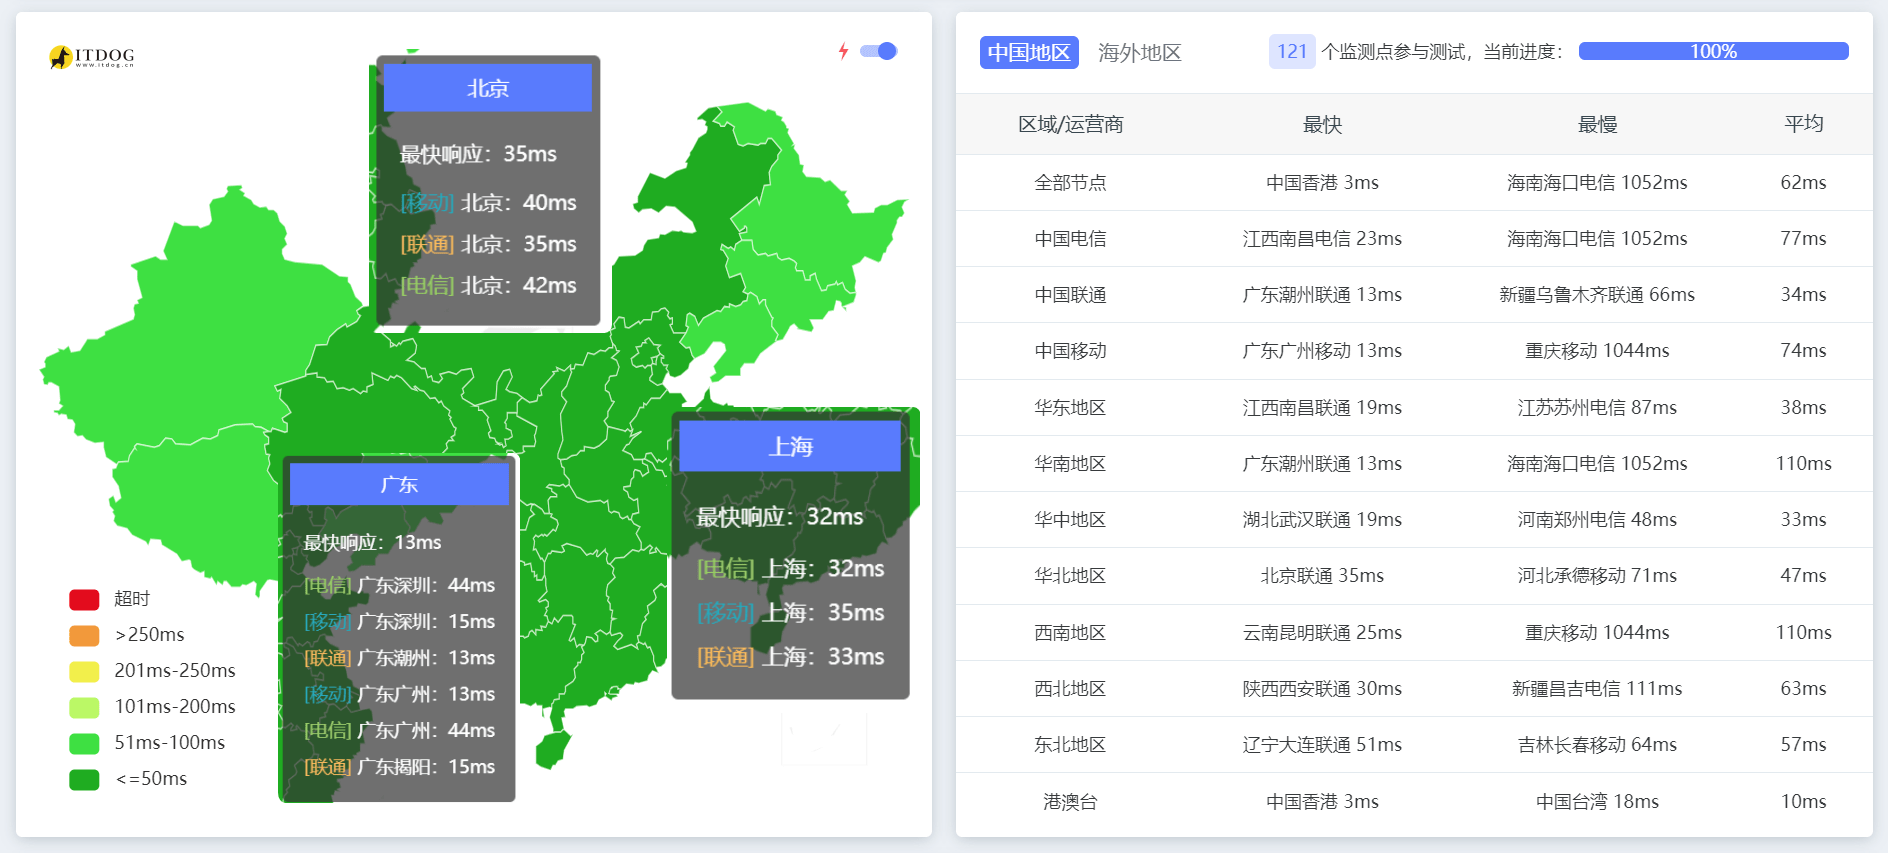Toggle the yellow 201ms-250ms legend swatch
The image size is (1888, 853).
(84, 671)
